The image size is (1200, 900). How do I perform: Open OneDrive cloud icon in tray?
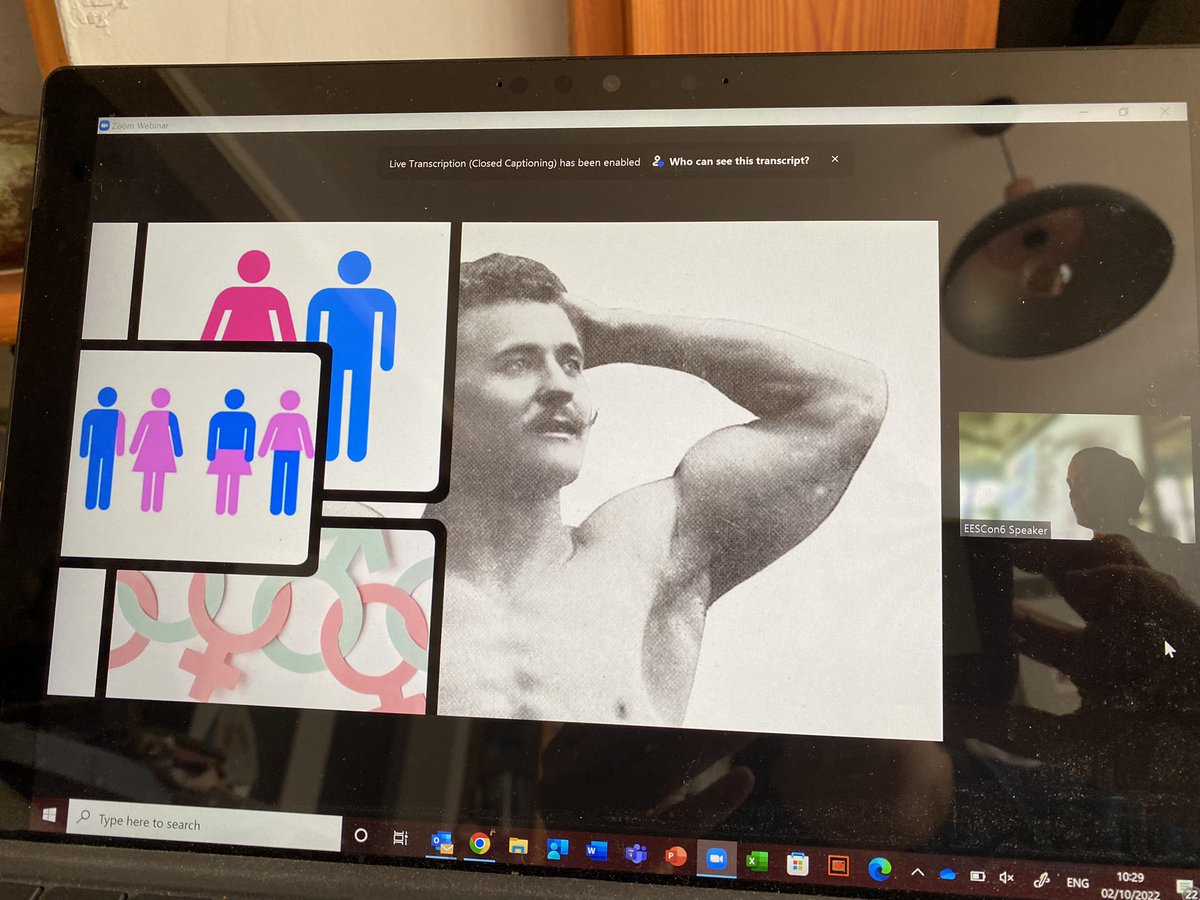[x=948, y=874]
